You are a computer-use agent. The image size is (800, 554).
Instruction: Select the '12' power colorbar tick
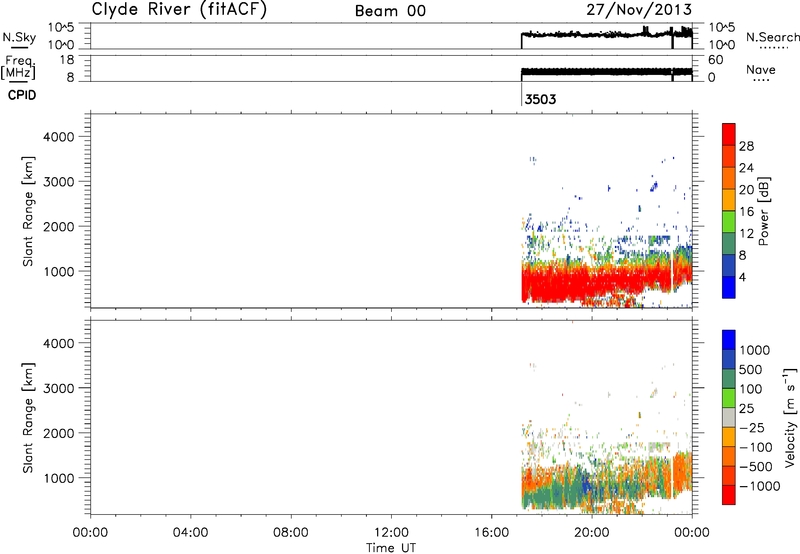point(746,234)
